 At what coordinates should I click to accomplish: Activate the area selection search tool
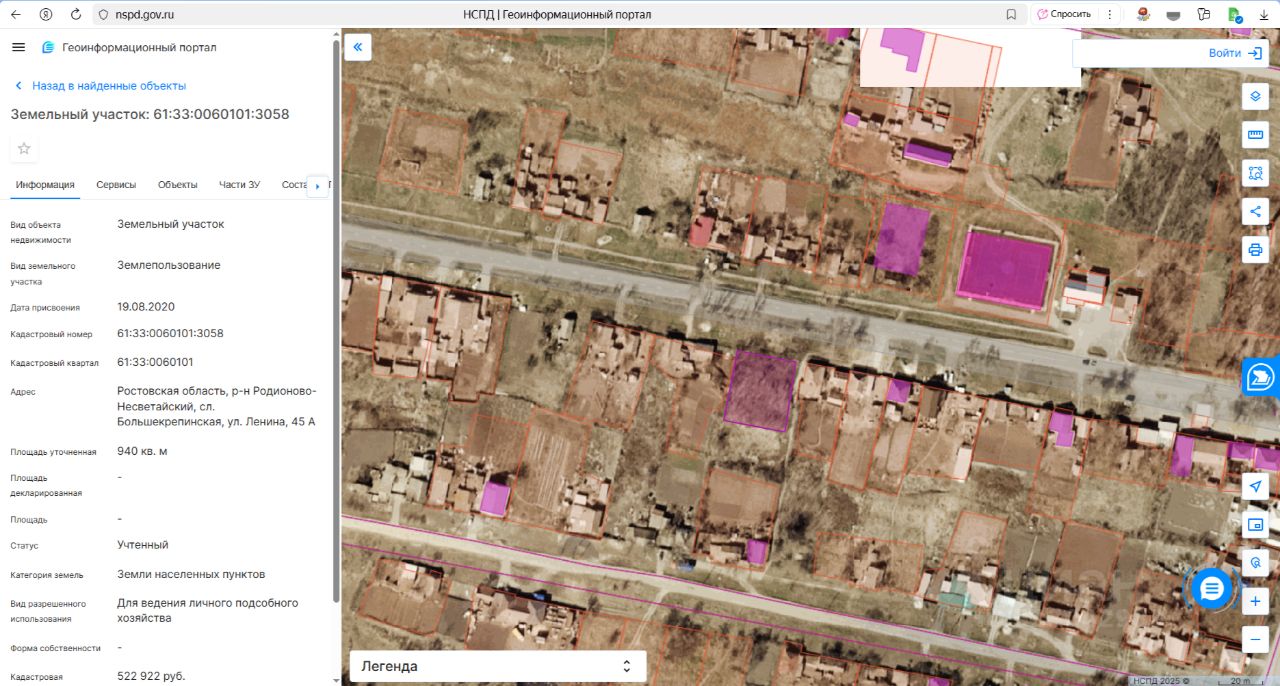[x=1256, y=173]
